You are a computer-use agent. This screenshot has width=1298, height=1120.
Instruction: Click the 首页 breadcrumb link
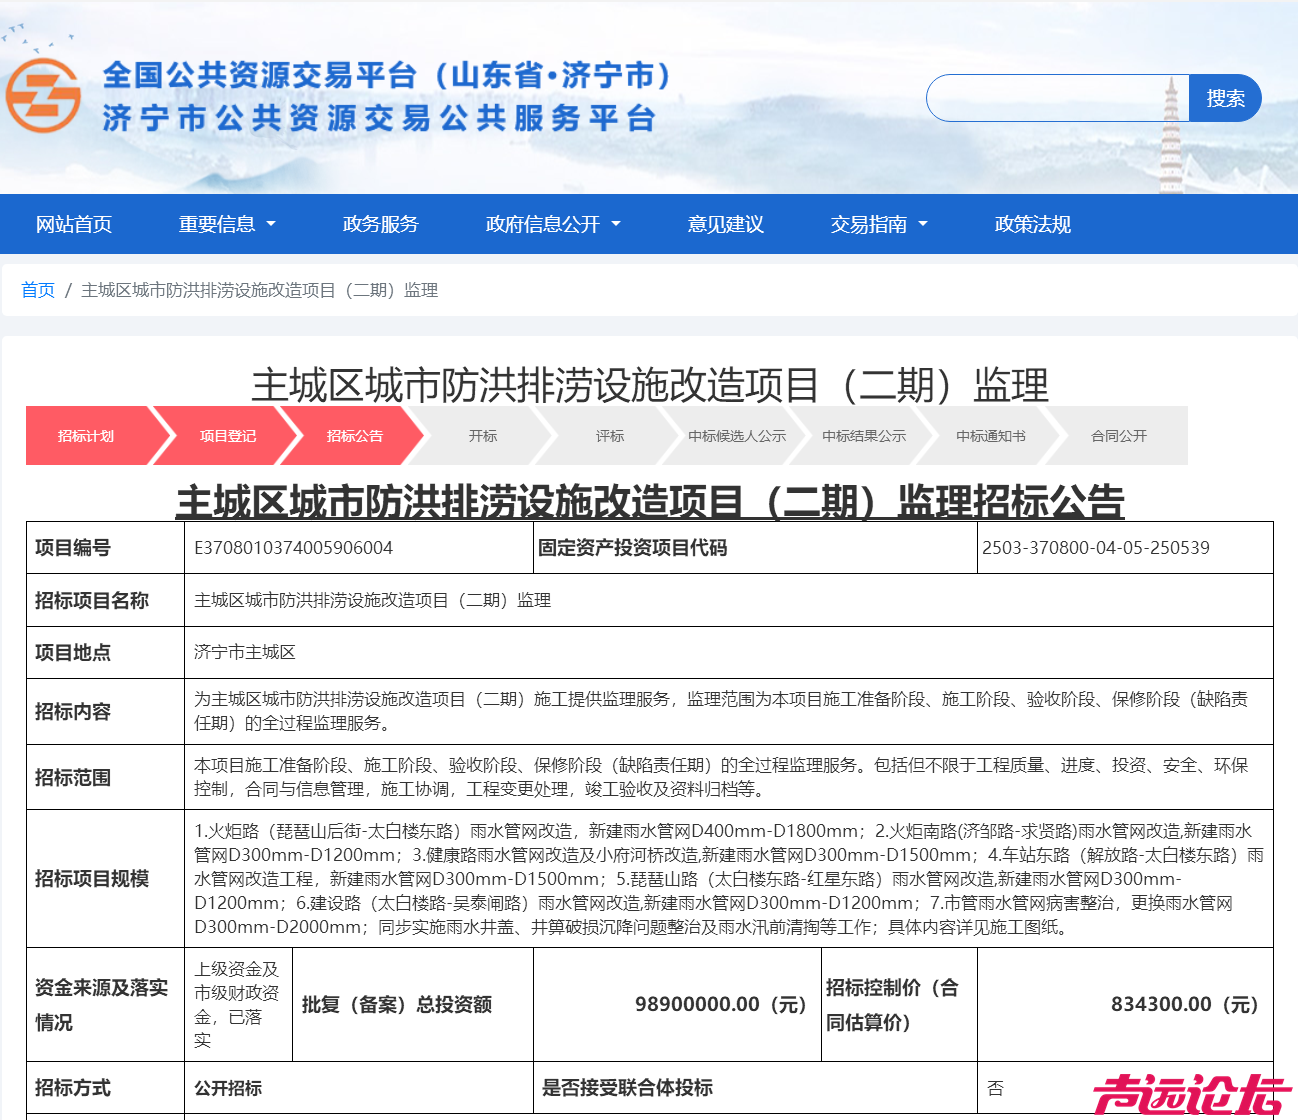[x=38, y=290]
